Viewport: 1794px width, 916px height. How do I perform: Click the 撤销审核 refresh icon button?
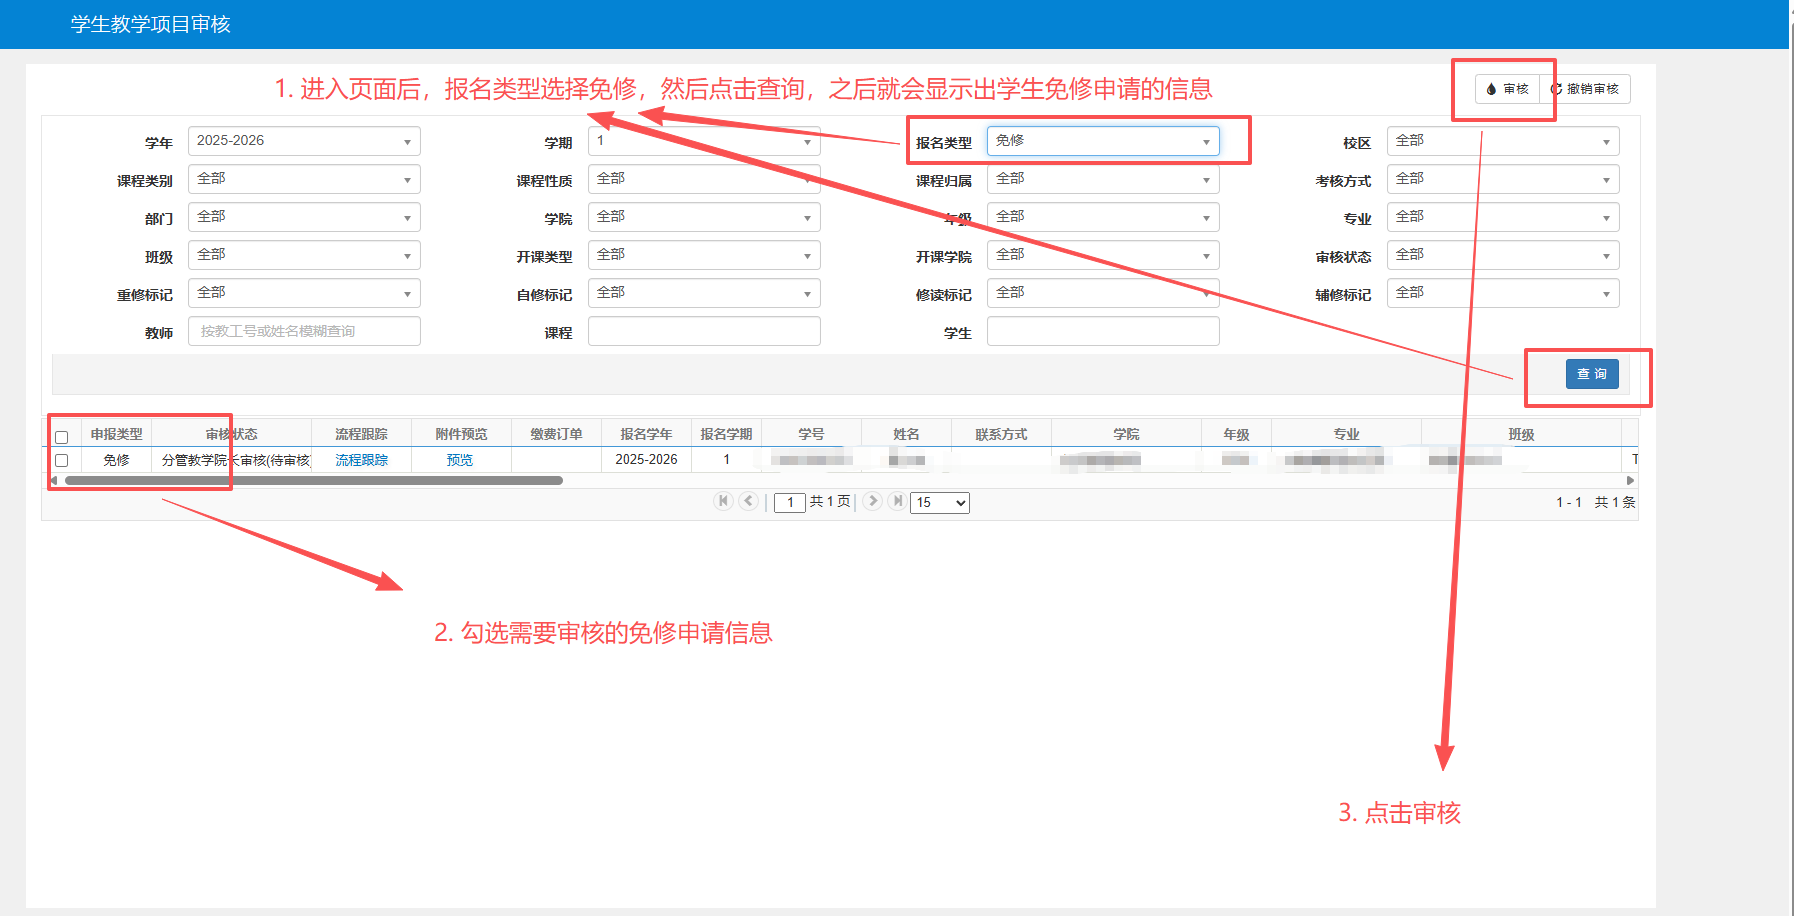coord(1585,89)
